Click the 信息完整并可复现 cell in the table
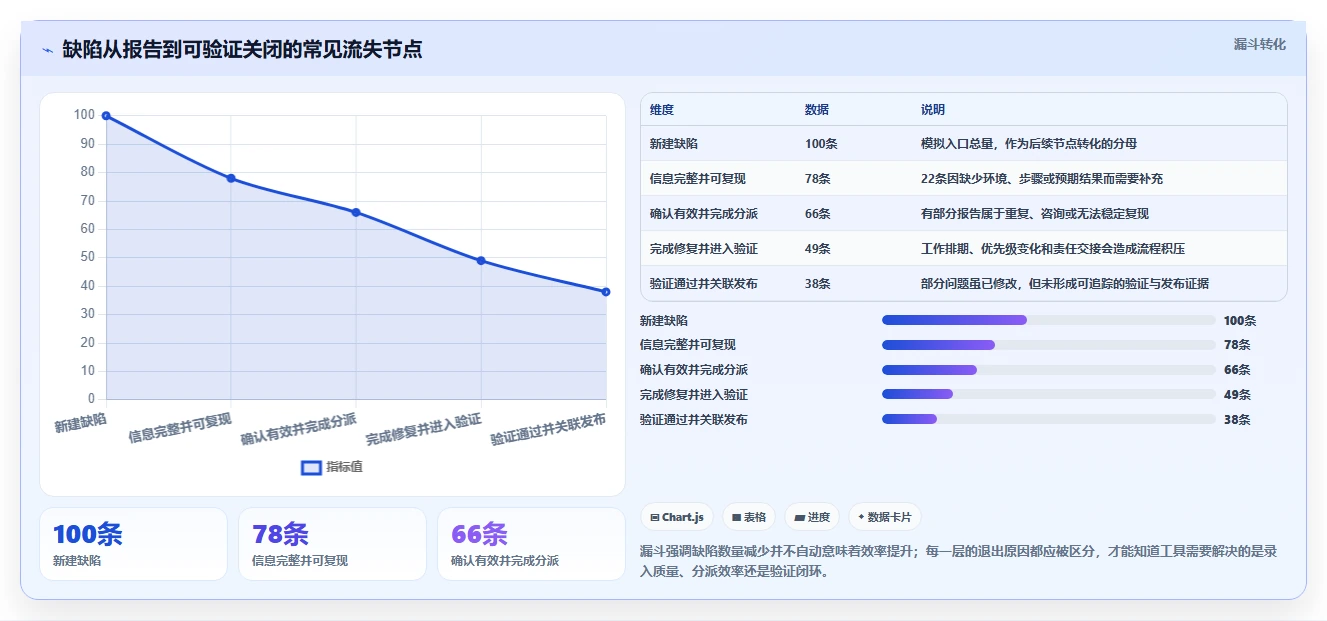 pos(698,179)
